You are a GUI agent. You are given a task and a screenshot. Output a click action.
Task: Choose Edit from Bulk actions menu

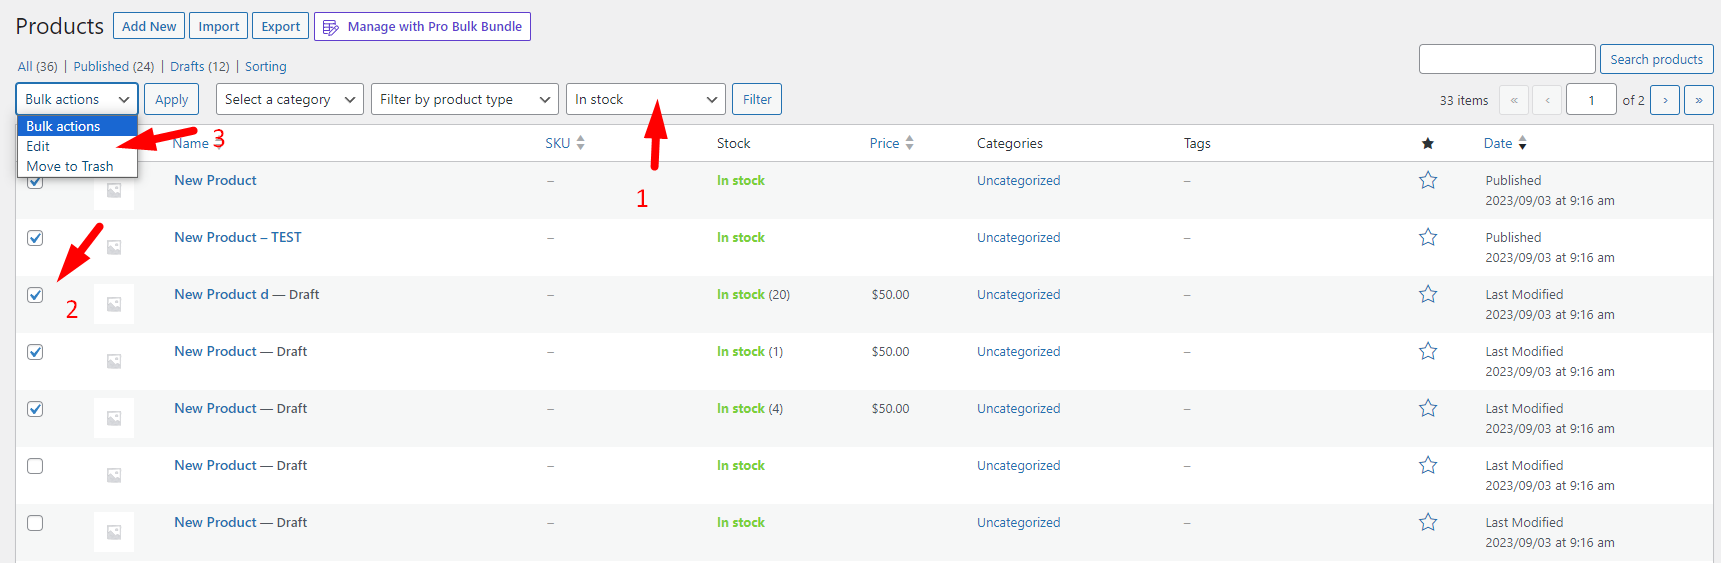[x=39, y=147]
